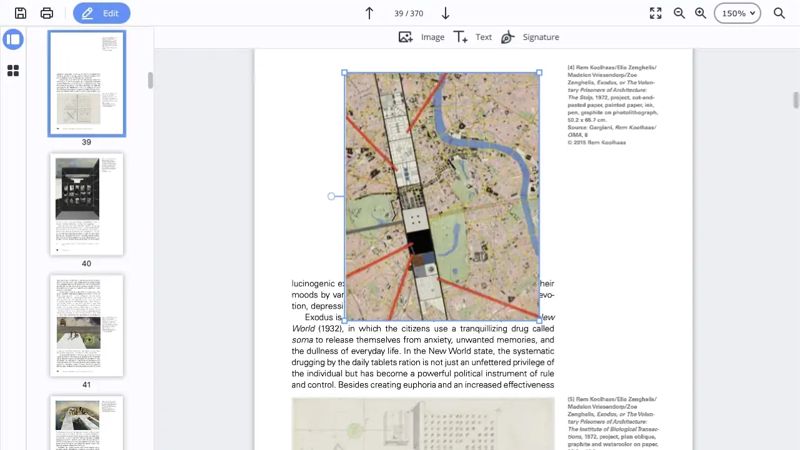Click the zoom out magnifier
800x450 pixels.
coord(679,13)
